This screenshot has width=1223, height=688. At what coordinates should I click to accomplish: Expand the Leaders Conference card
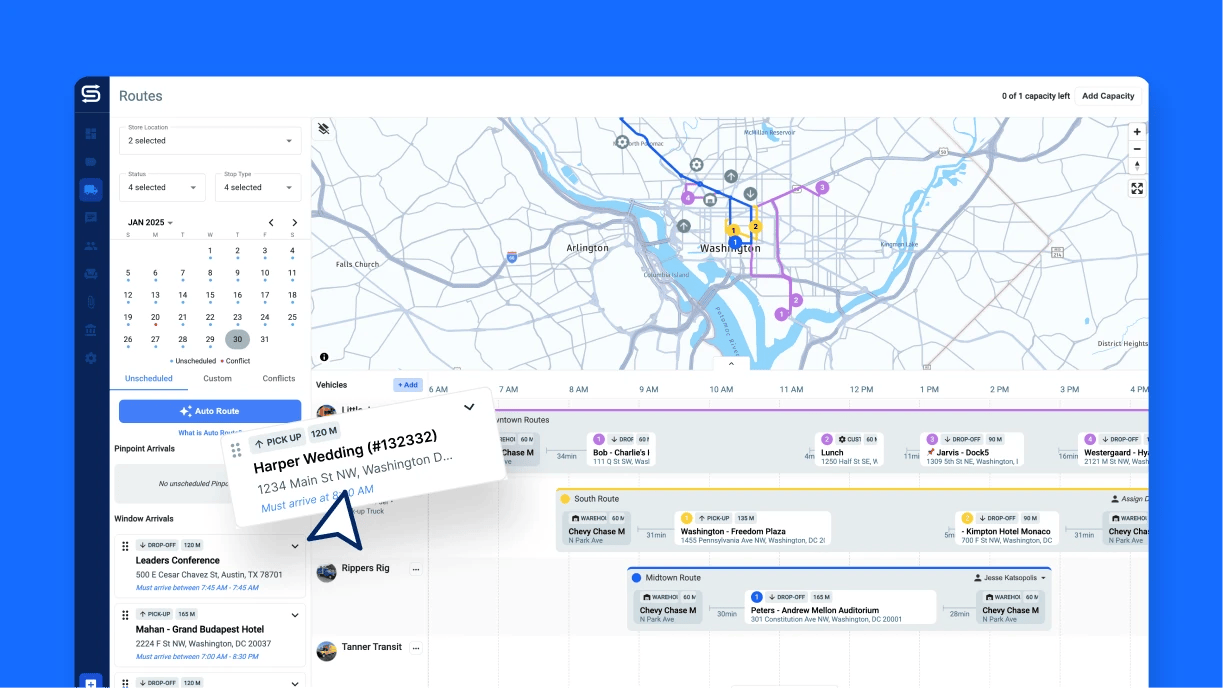[295, 546]
